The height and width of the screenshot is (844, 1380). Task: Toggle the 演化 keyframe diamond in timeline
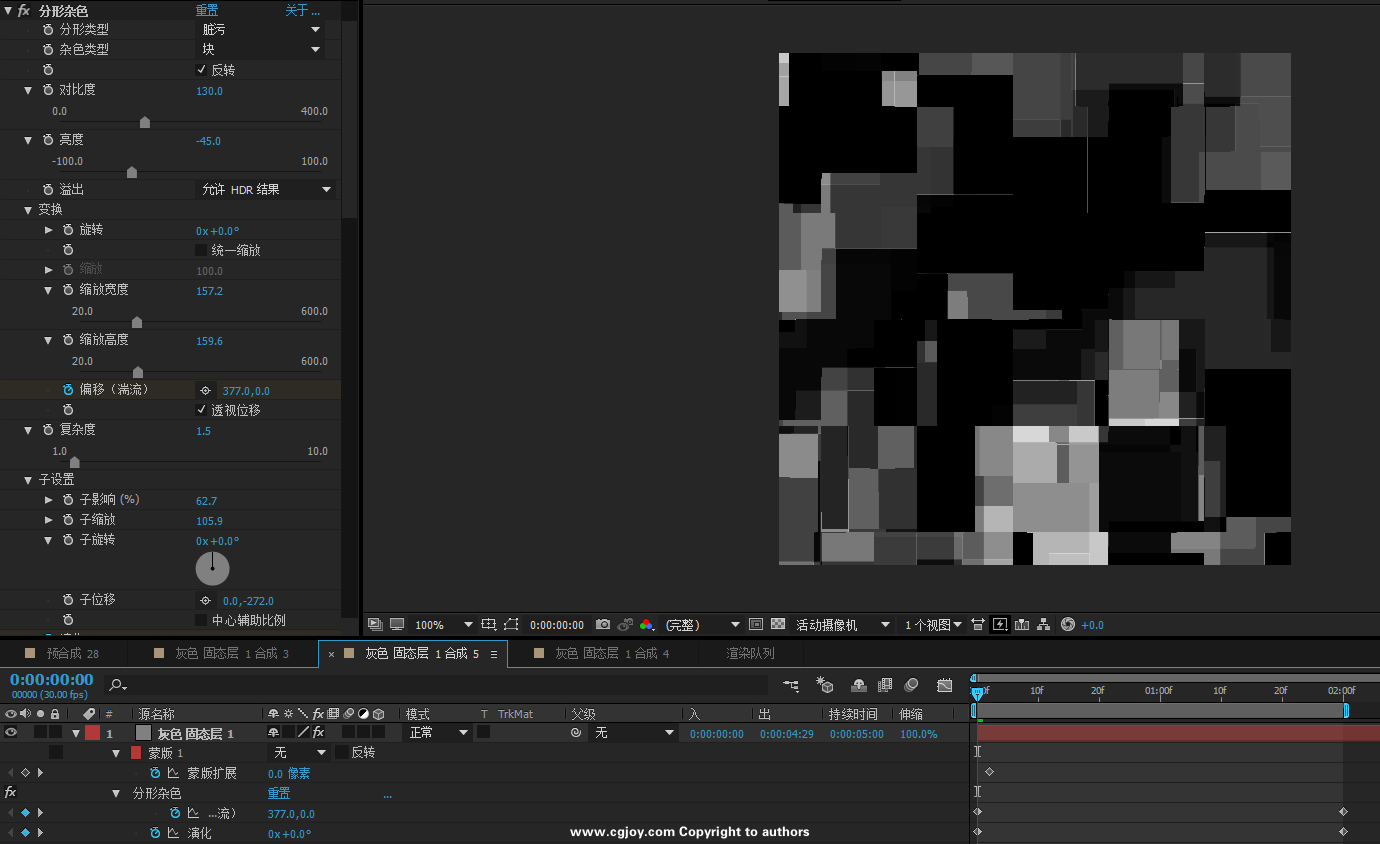pos(25,832)
